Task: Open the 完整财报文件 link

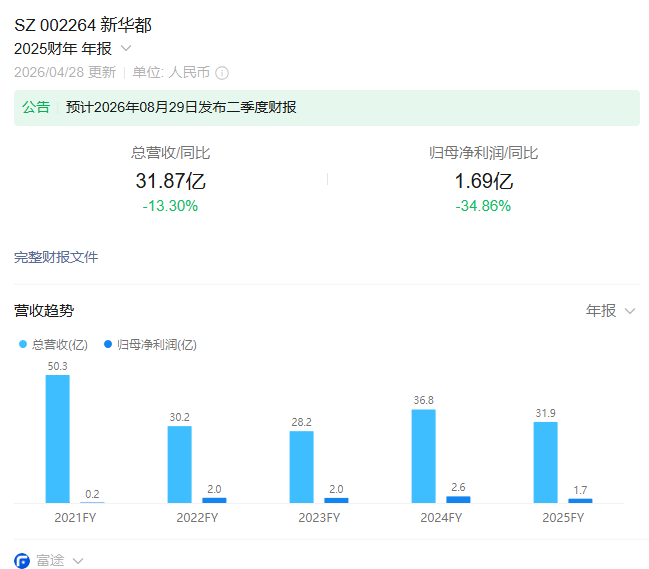Action: click(56, 257)
